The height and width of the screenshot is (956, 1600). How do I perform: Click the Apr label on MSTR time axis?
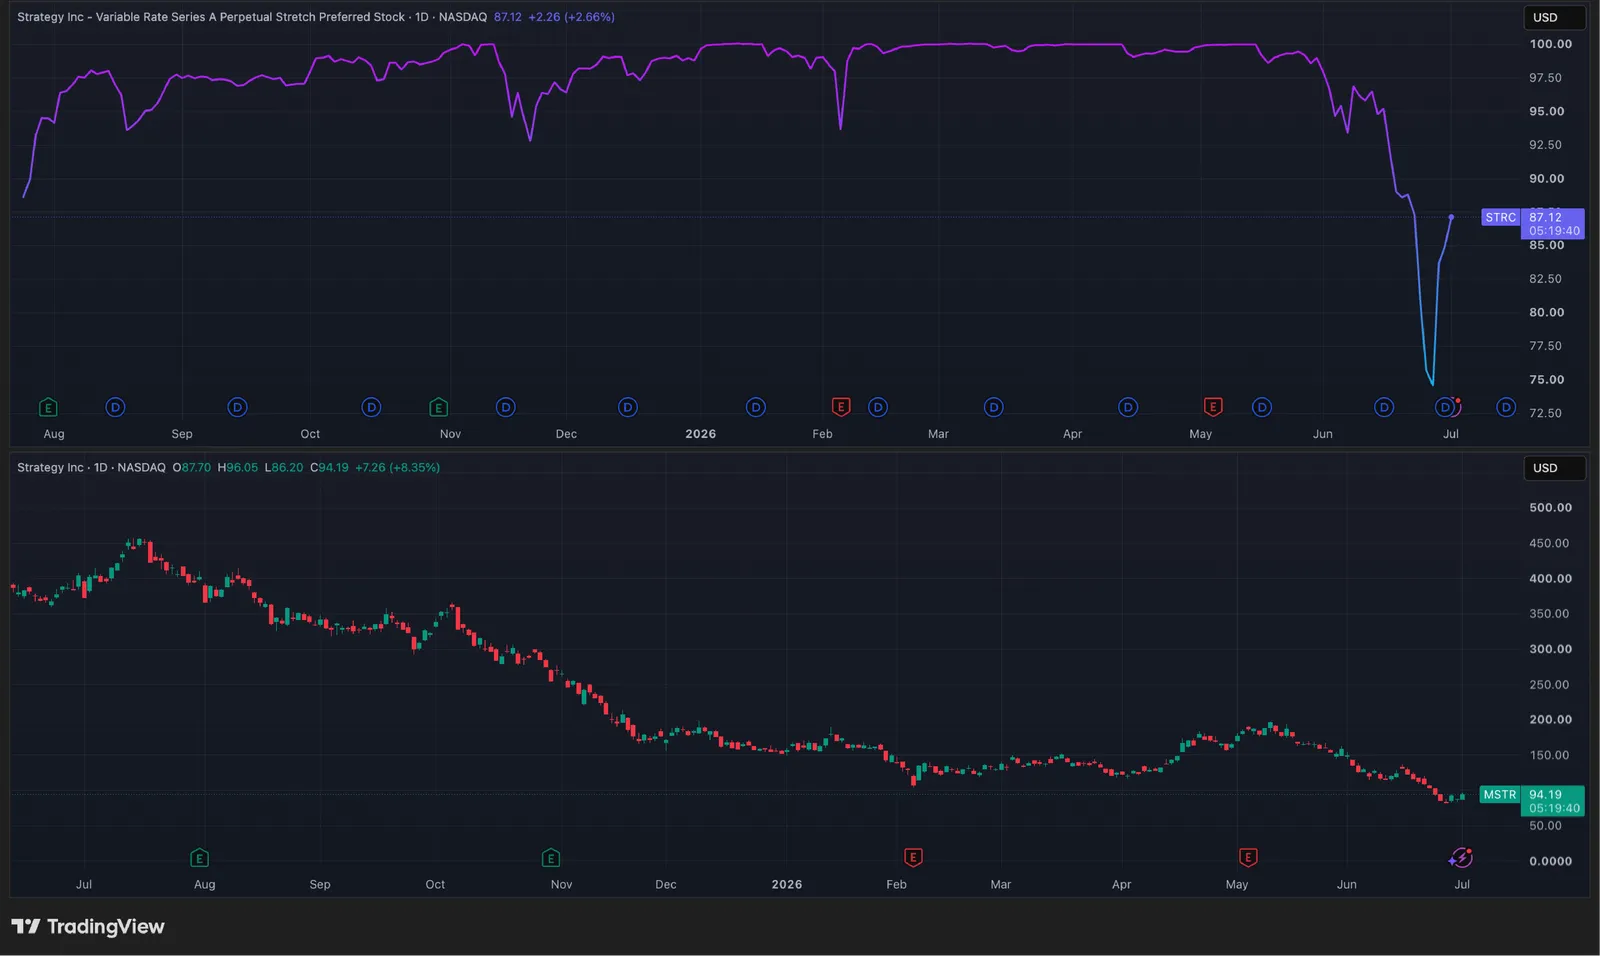[x=1122, y=885]
